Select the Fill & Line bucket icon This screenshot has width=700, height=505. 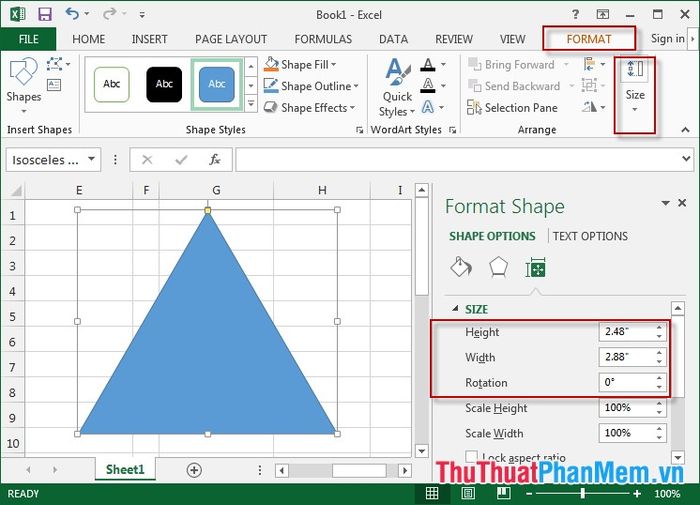click(x=460, y=267)
